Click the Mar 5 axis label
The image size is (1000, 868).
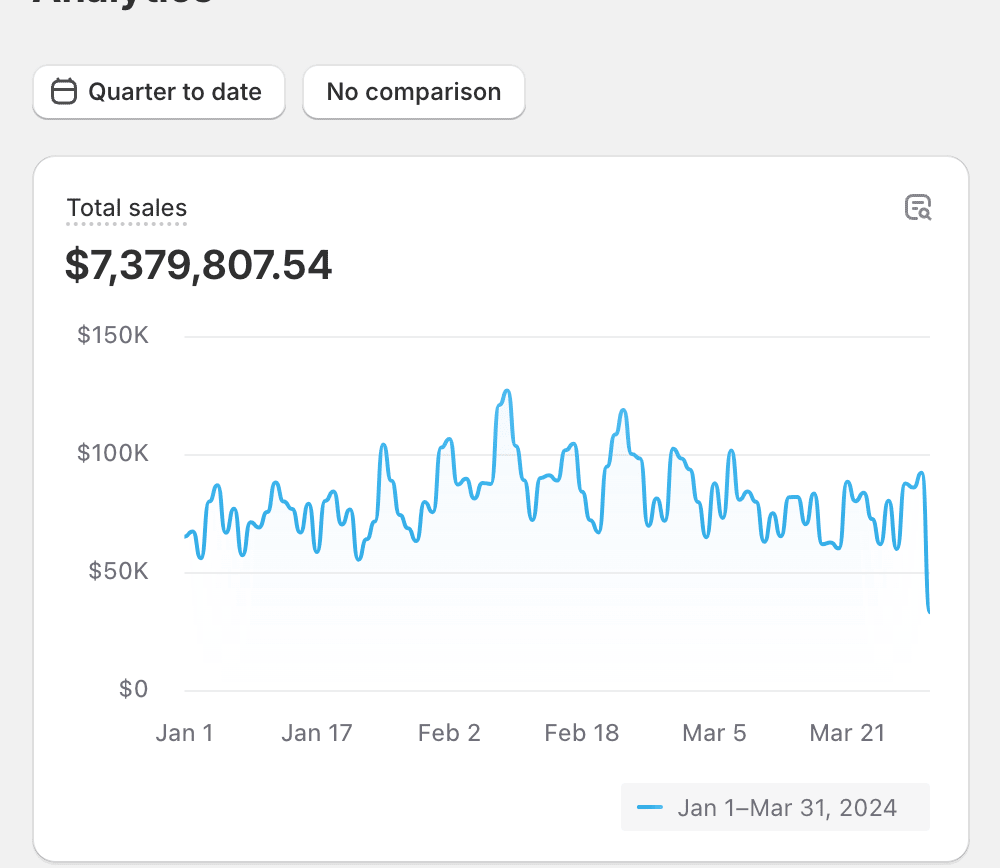coord(714,733)
